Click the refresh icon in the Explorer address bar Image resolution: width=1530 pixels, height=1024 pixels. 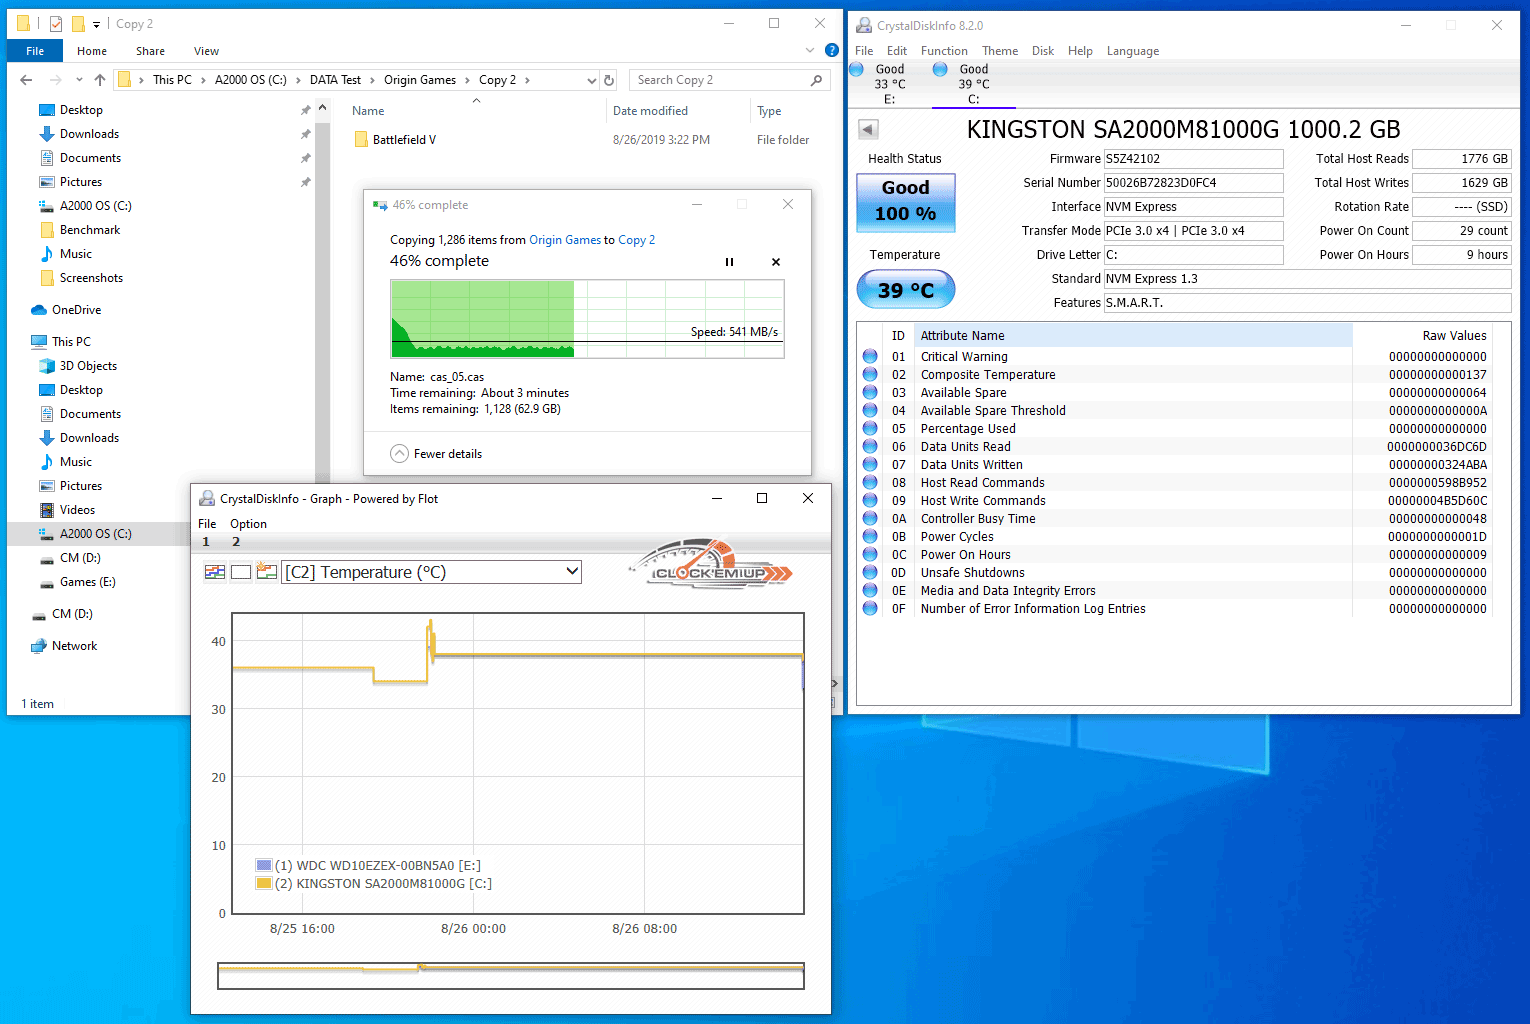click(x=609, y=80)
